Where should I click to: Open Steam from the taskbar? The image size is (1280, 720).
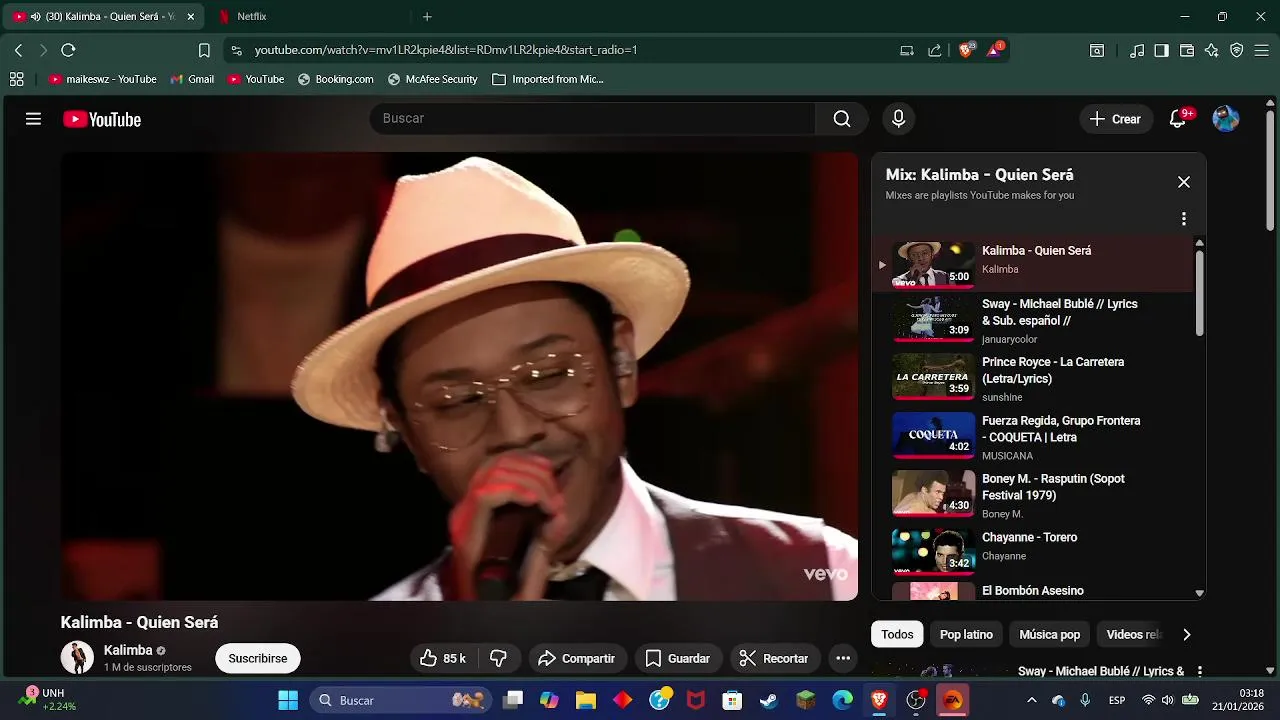click(769, 700)
